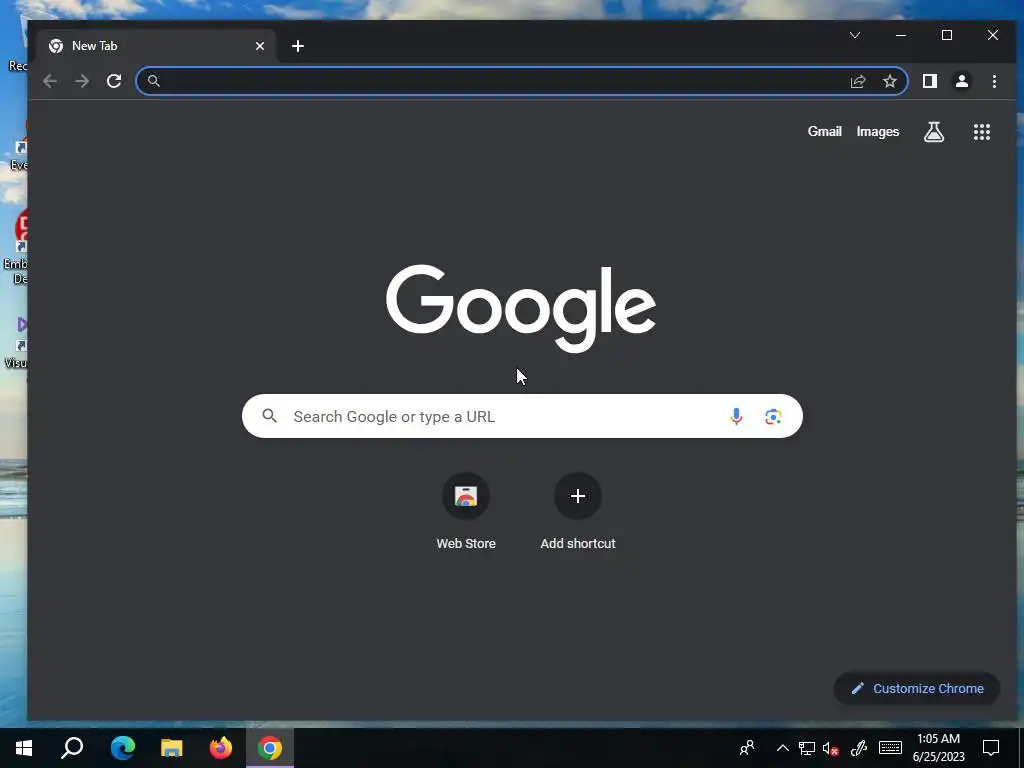Click the Chrome taskbar icon

270,748
